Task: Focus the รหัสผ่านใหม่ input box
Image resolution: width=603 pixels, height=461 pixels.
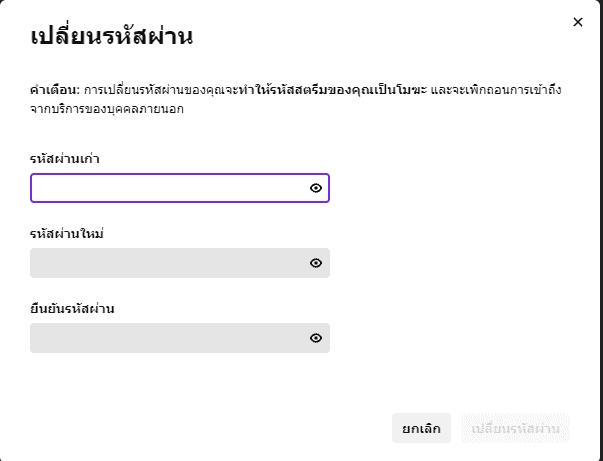Action: coord(165,263)
